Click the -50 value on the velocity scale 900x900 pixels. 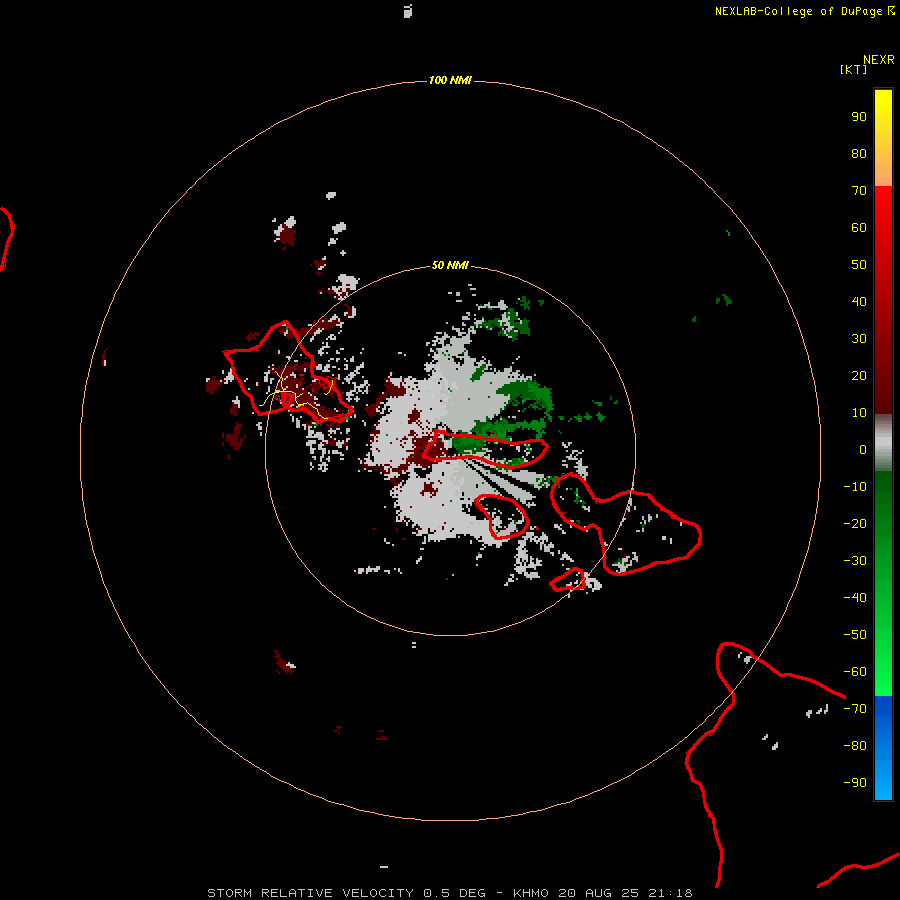[x=855, y=635]
